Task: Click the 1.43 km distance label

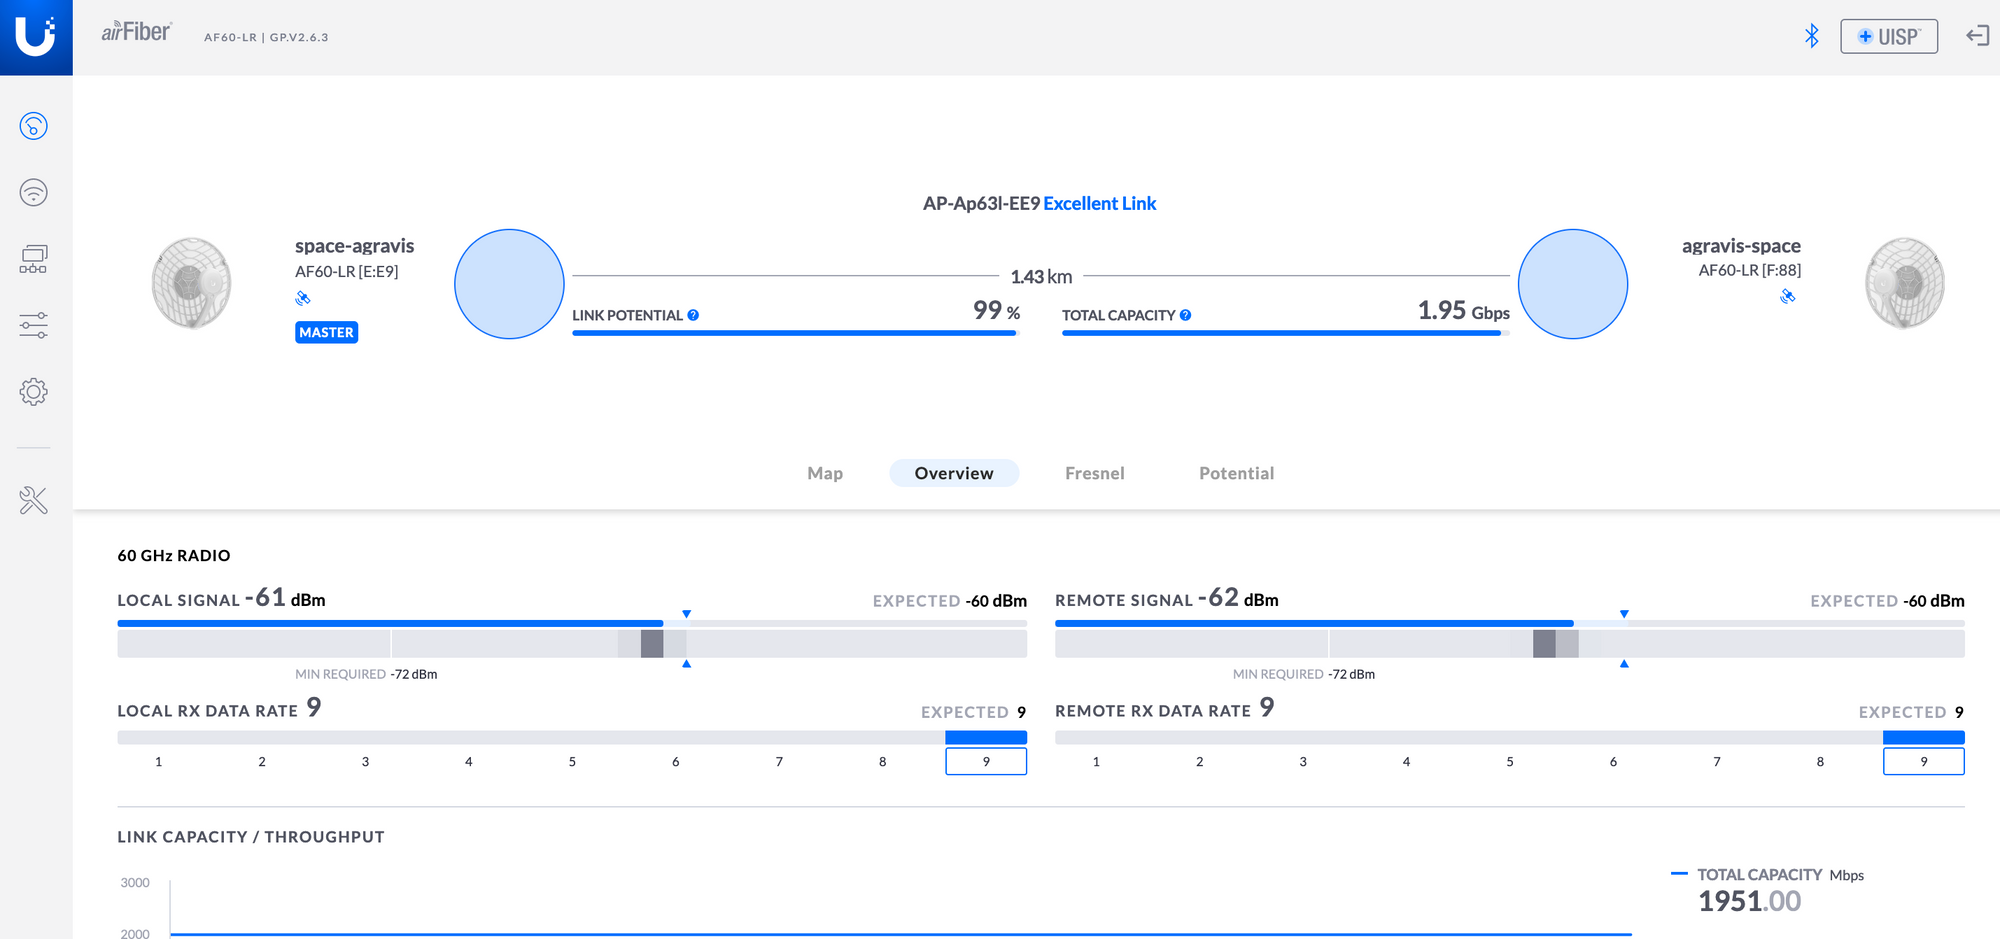Action: click(1041, 277)
